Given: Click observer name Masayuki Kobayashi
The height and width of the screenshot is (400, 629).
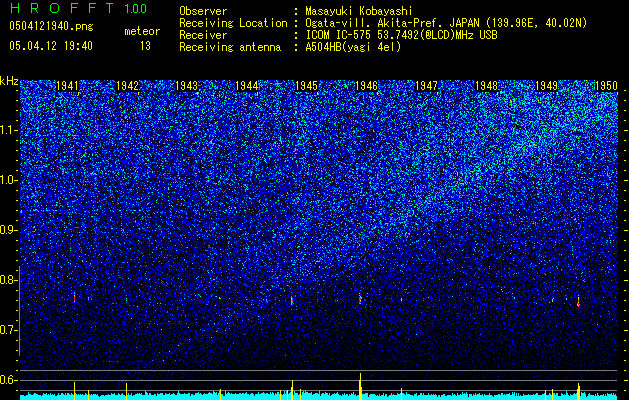Looking at the screenshot, I should [358, 11].
